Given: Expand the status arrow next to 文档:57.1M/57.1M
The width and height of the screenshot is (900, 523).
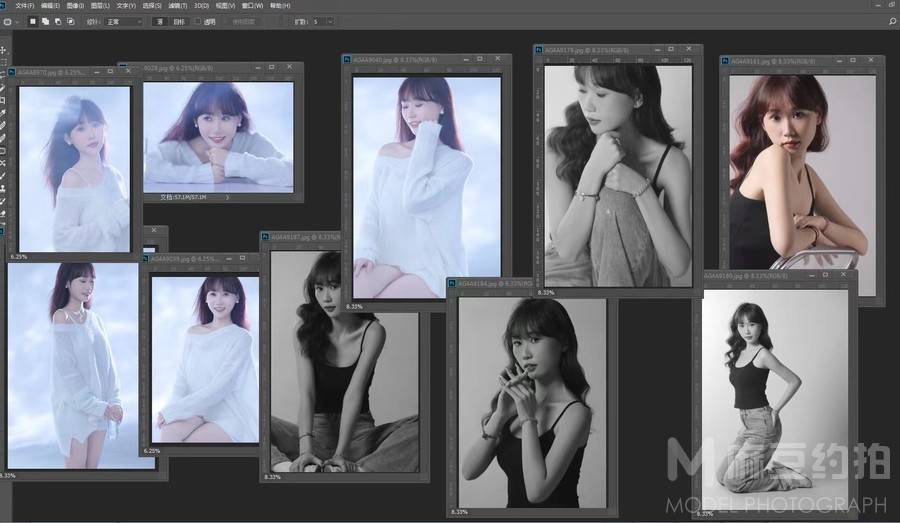Looking at the screenshot, I should pyautogui.click(x=227, y=197).
